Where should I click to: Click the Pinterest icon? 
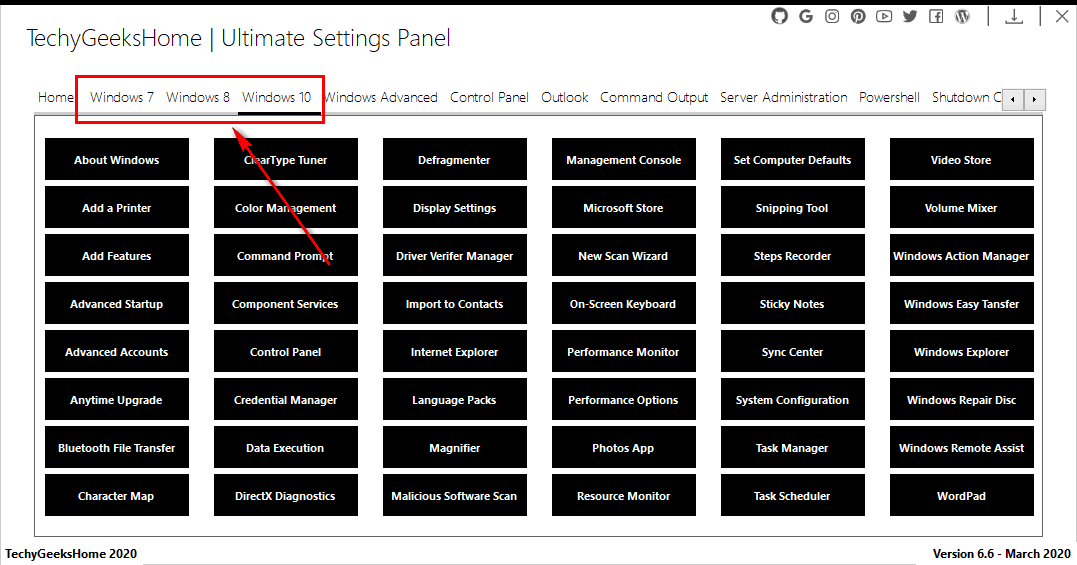[x=858, y=16]
